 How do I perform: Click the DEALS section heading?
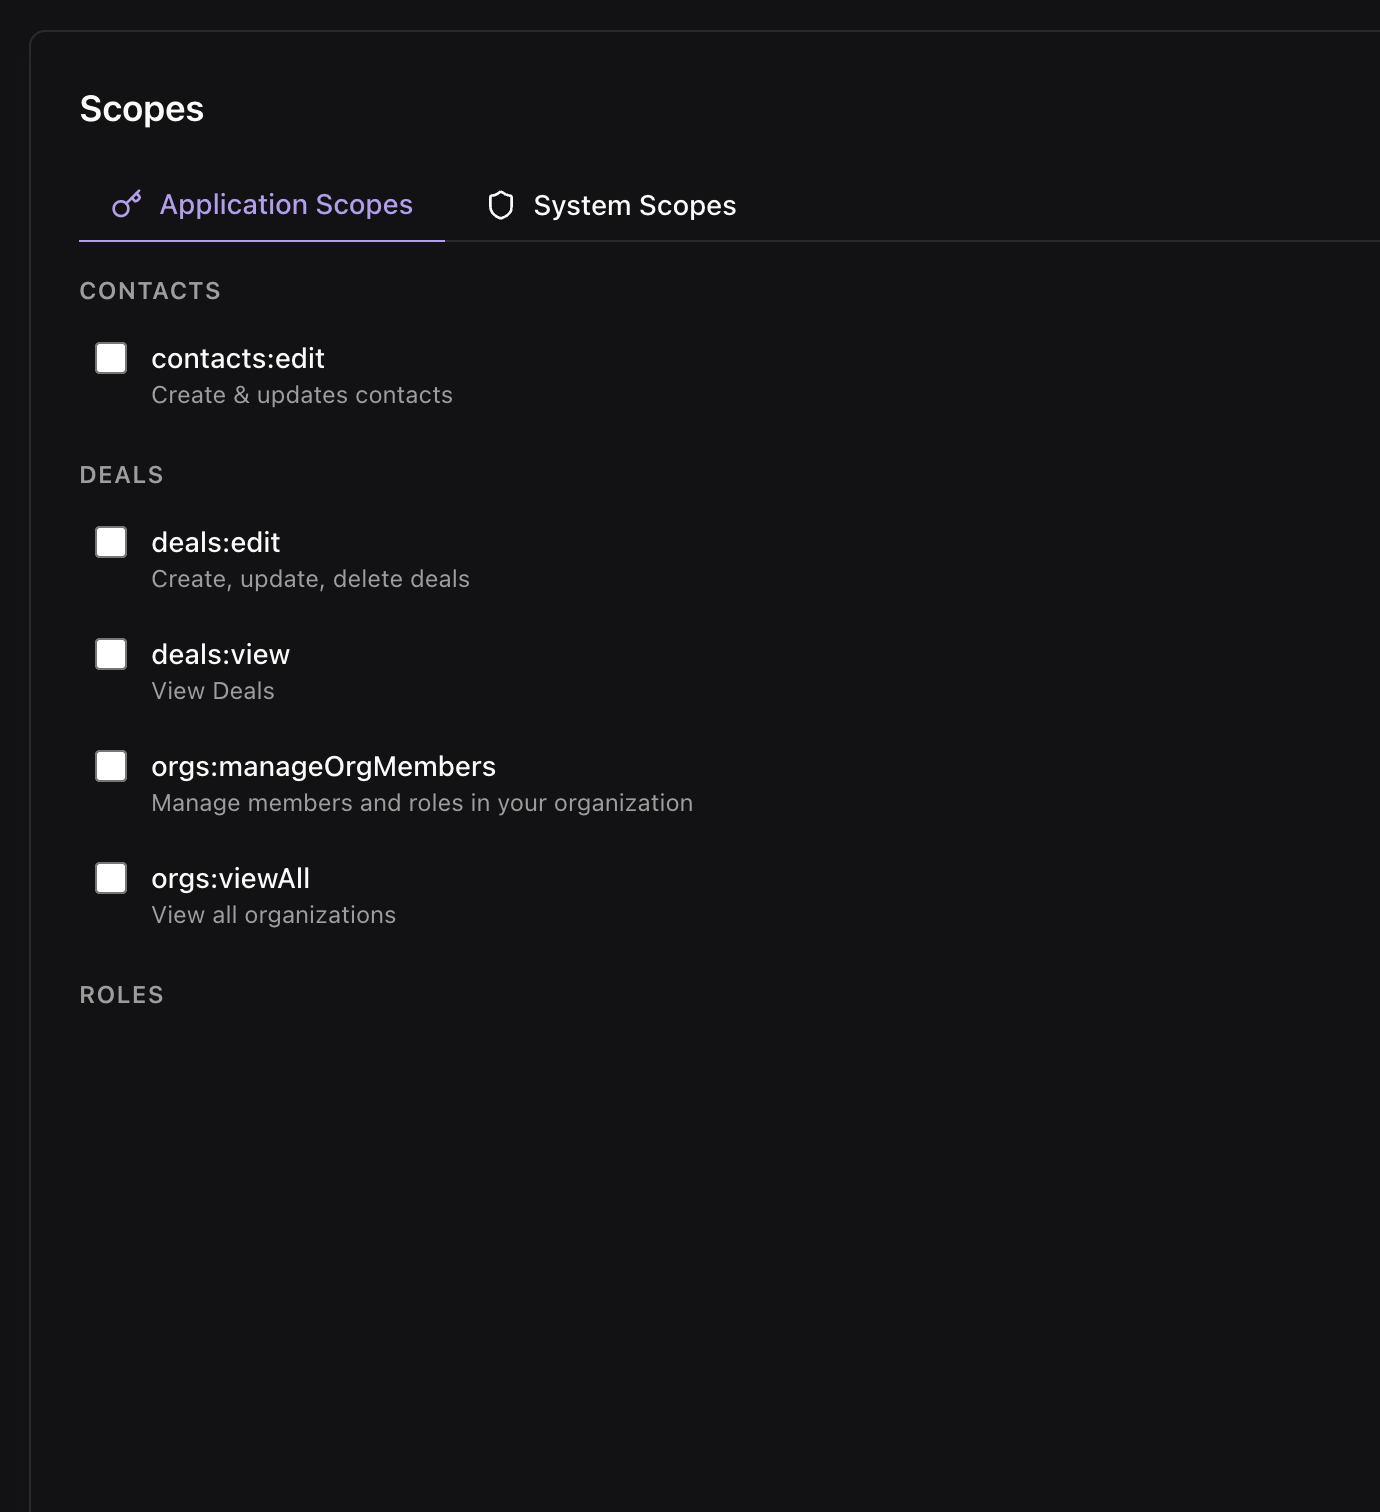coord(121,475)
